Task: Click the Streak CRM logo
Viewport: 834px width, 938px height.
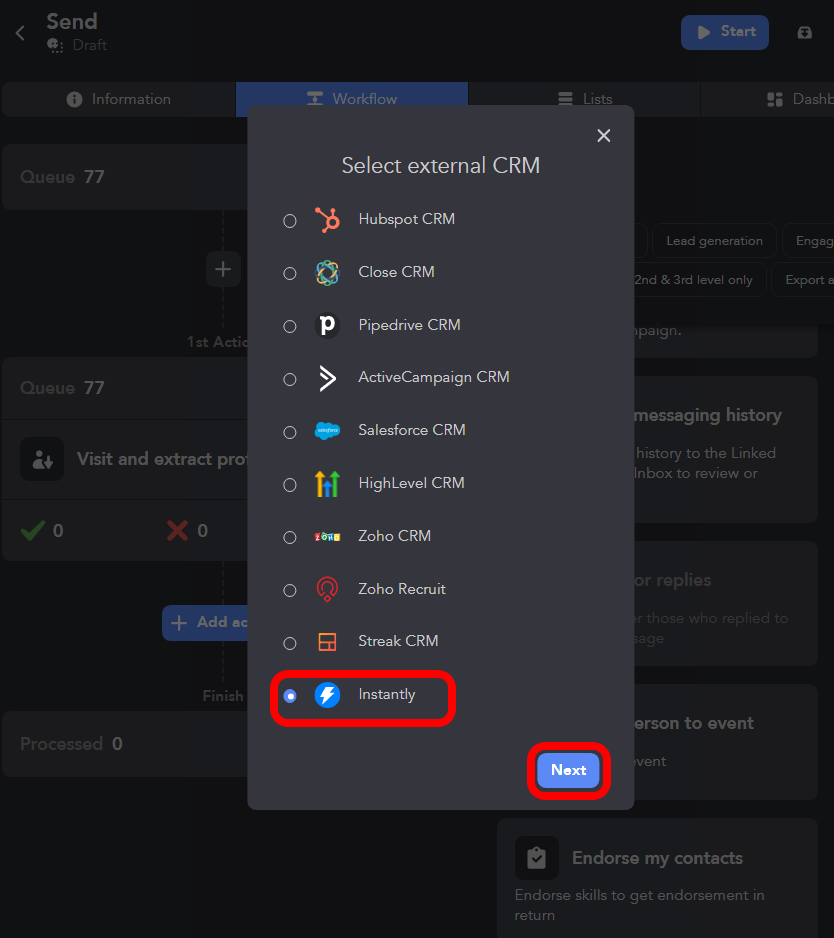Action: click(327, 642)
